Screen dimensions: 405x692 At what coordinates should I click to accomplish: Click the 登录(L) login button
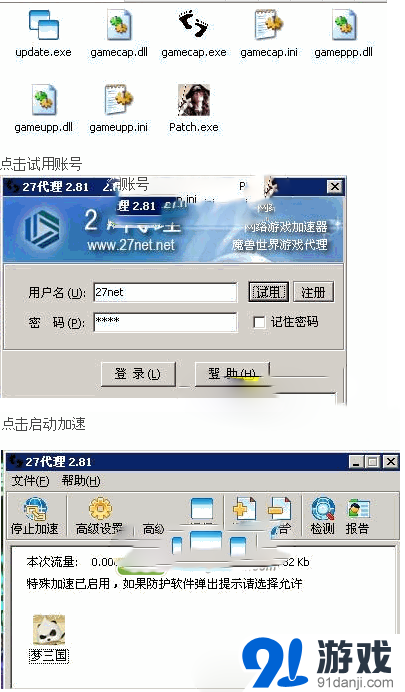click(x=138, y=374)
